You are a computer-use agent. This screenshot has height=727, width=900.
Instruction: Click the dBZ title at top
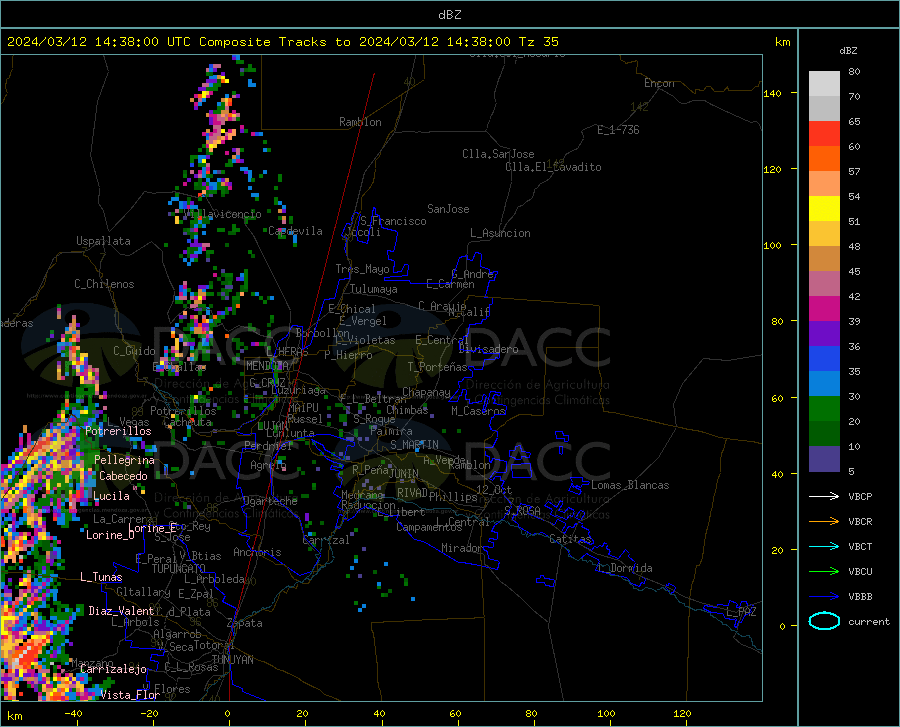(449, 15)
